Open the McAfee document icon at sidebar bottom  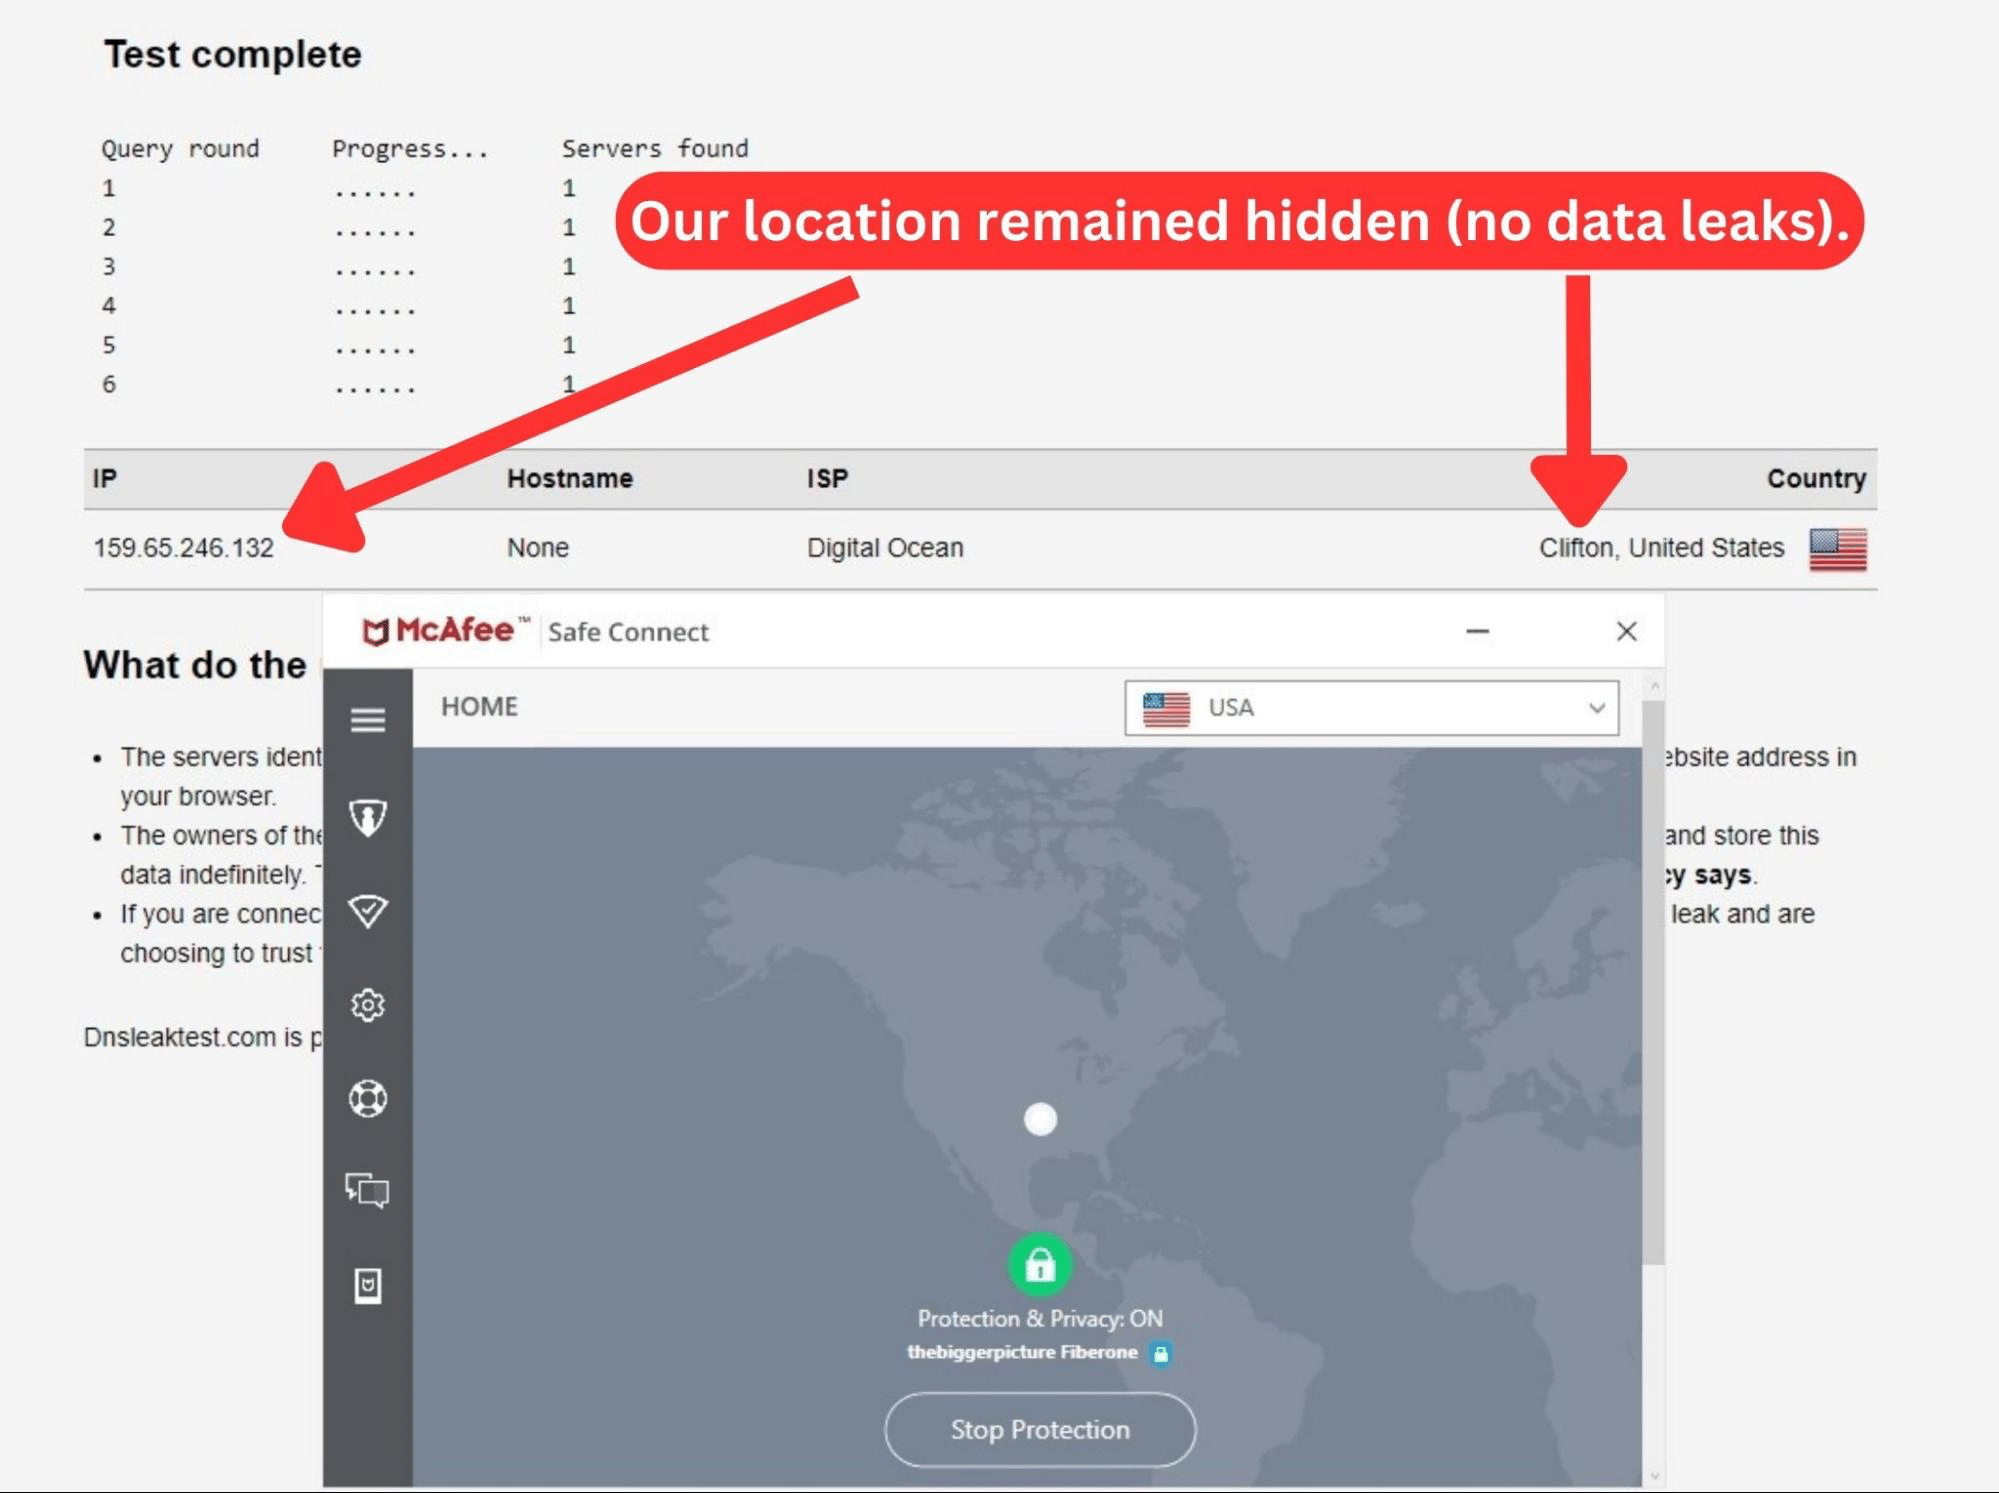[368, 1285]
